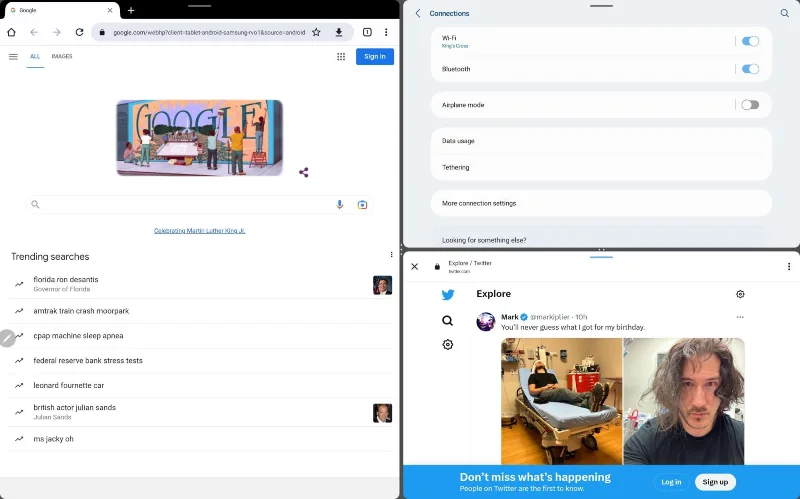Select trending search 'british actor julian sands'
The image size is (800, 499).
tap(200, 412)
